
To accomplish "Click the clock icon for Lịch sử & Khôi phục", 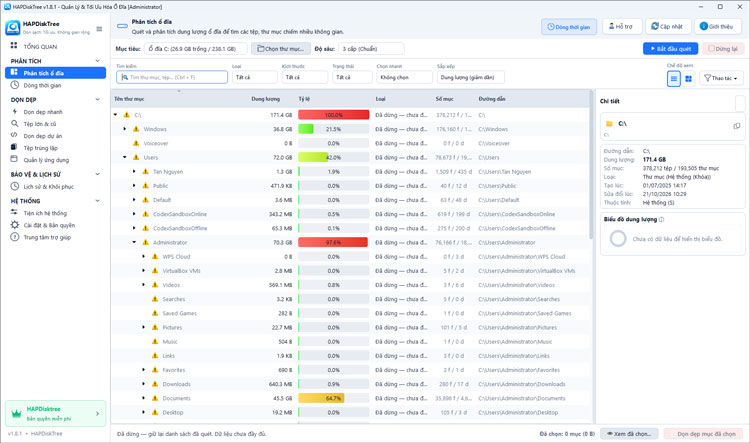I will 14,186.
